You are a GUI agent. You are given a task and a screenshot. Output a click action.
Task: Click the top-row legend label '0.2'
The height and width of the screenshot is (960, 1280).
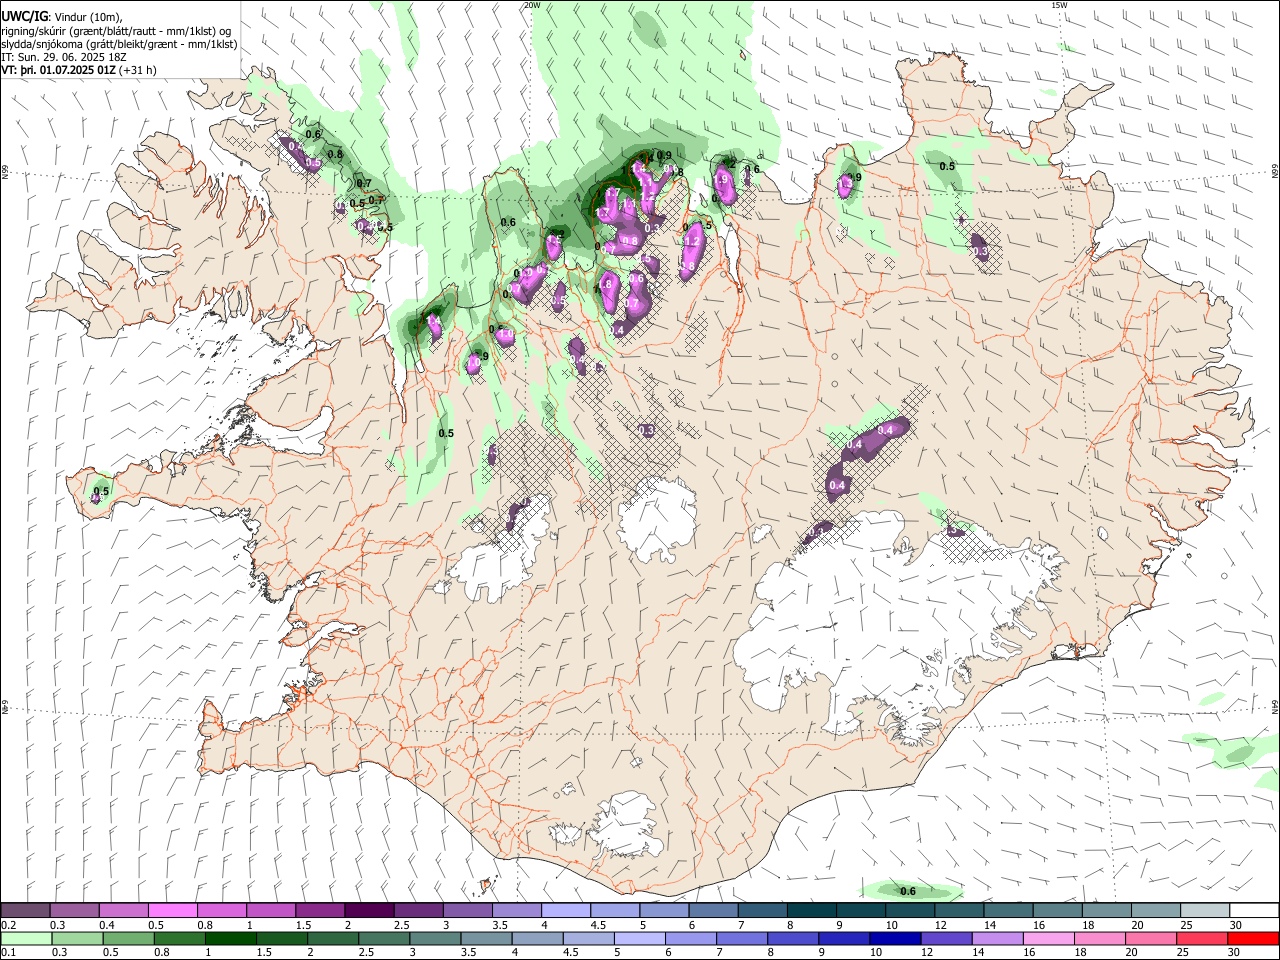8,925
